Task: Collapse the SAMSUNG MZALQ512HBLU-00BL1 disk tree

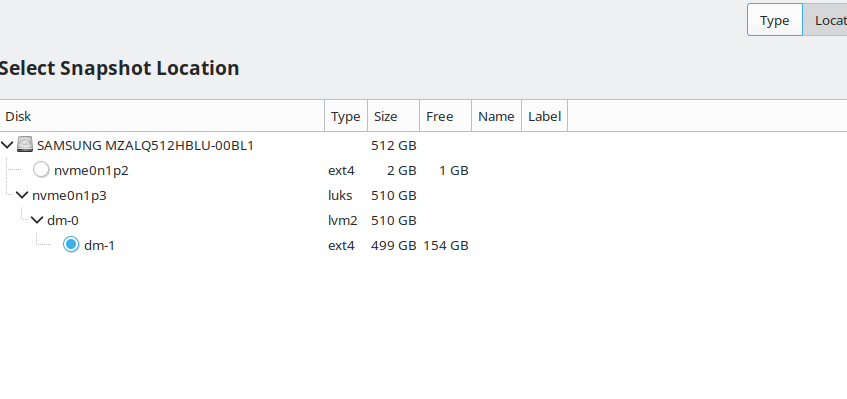Action: click(x=7, y=145)
